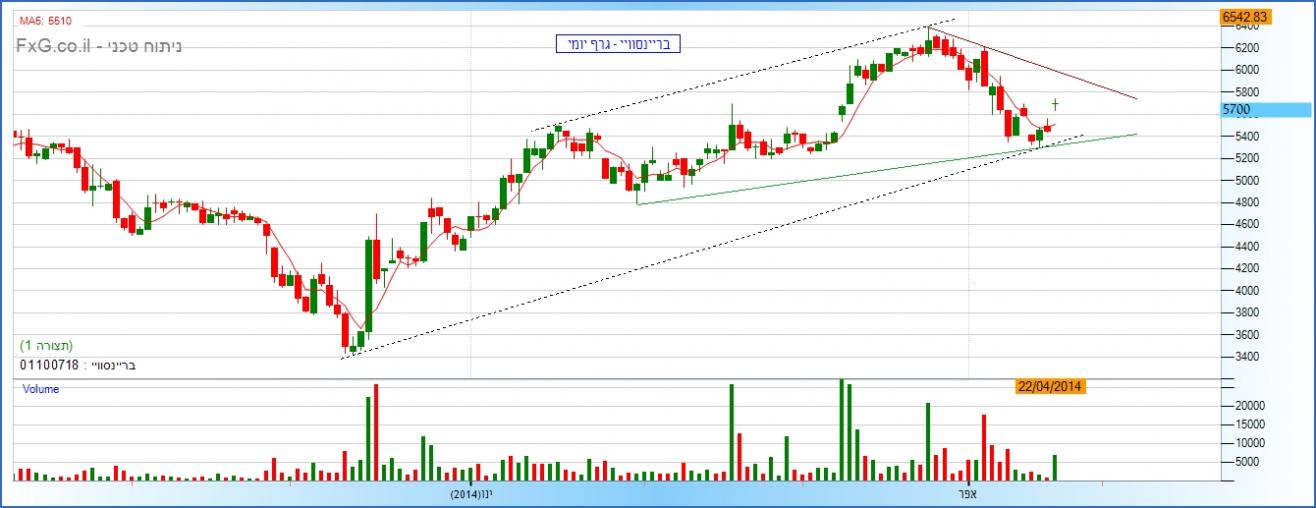Select the upper dotted channel line

tap(740, 76)
